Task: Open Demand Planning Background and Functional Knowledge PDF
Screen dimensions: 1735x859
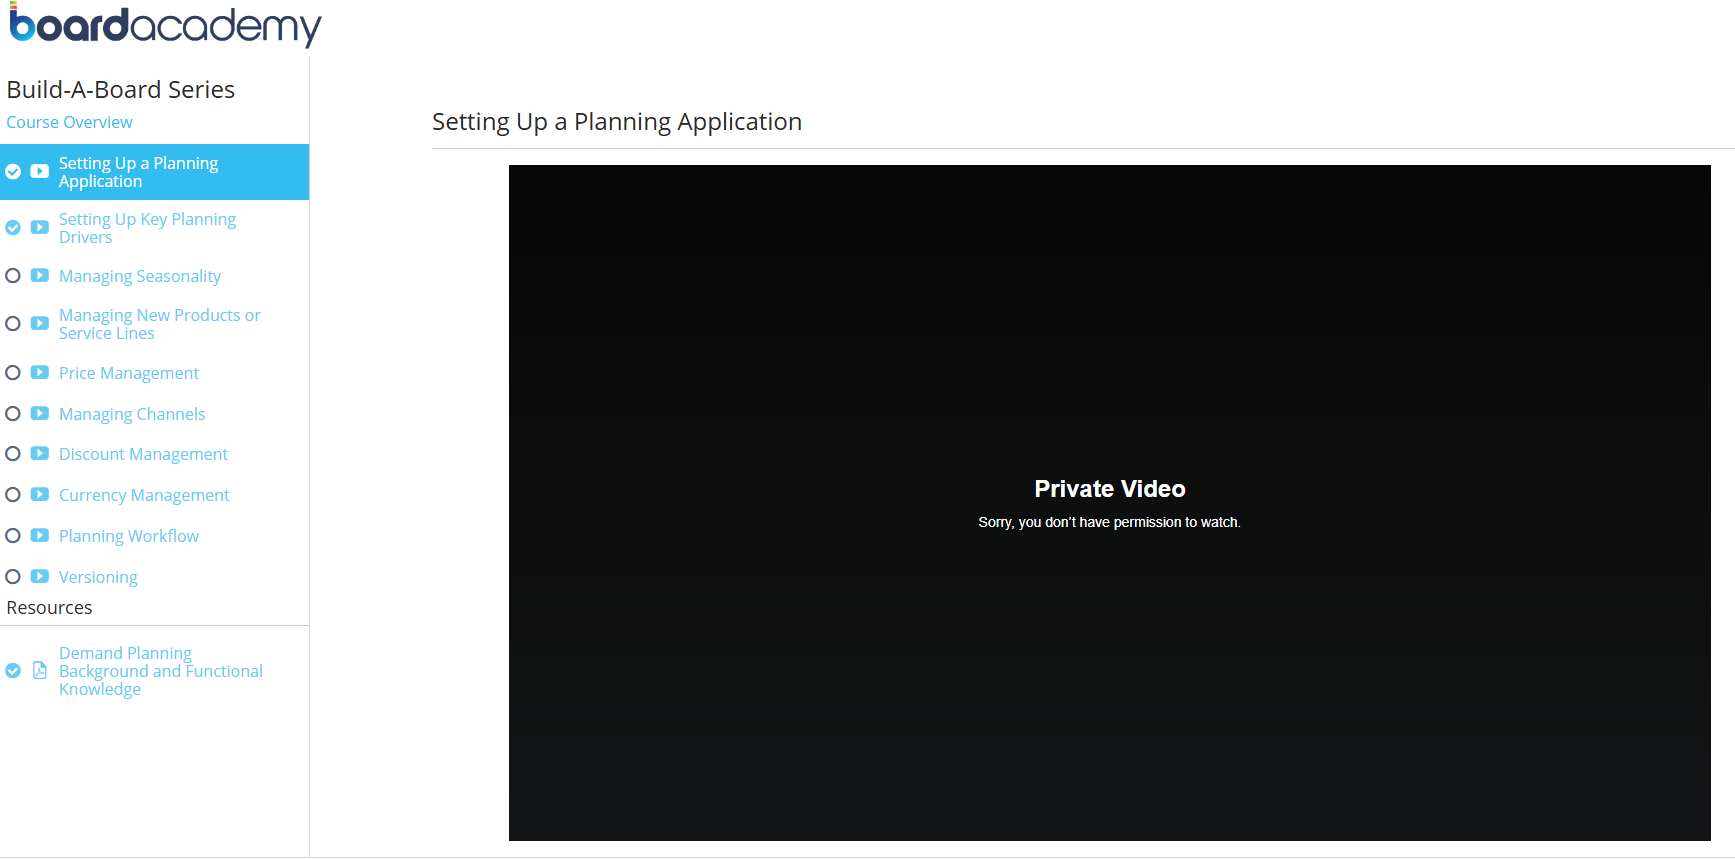Action: [x=160, y=671]
